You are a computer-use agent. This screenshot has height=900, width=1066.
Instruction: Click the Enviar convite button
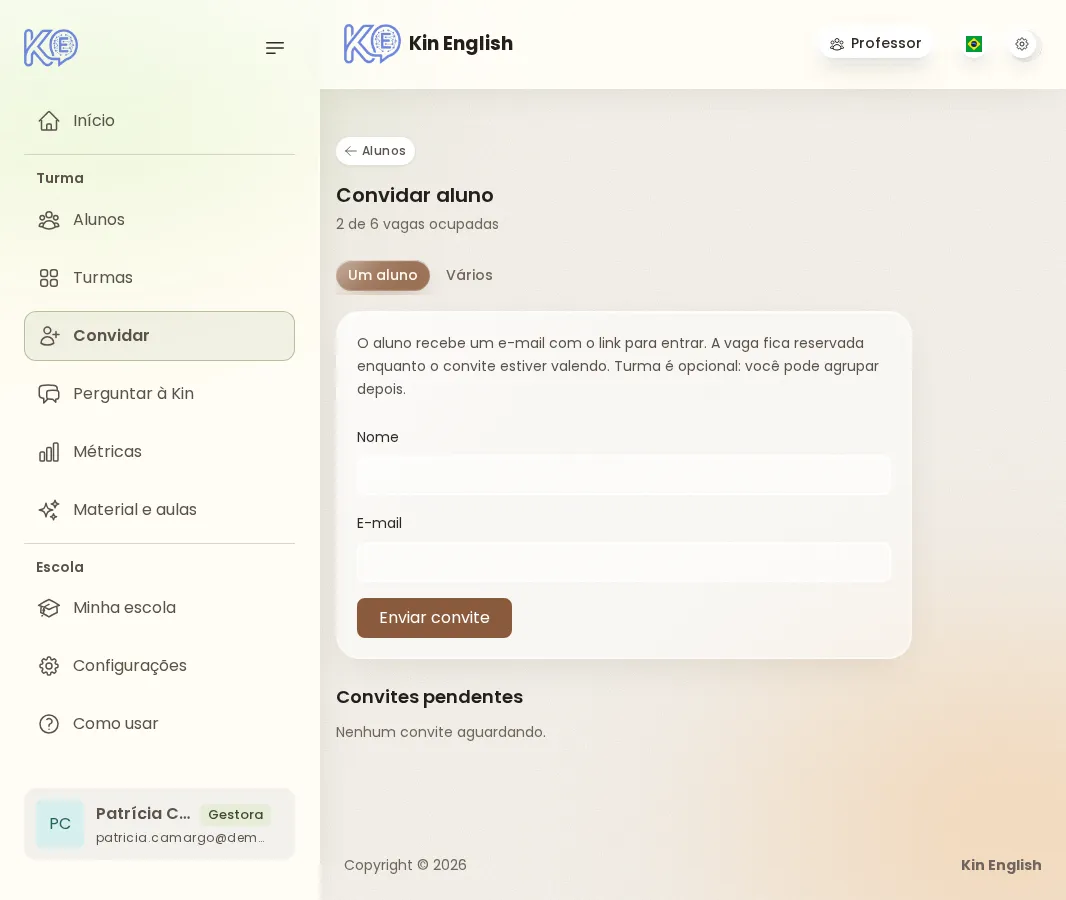pos(434,618)
